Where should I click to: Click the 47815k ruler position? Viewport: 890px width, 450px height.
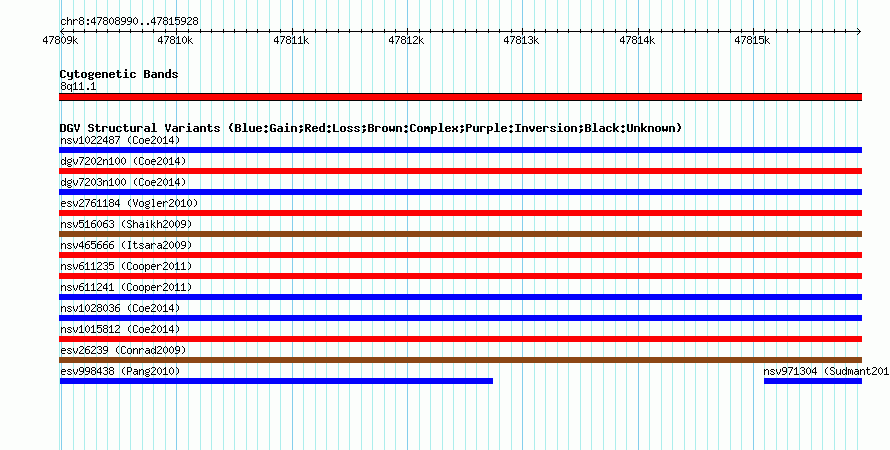(x=753, y=40)
